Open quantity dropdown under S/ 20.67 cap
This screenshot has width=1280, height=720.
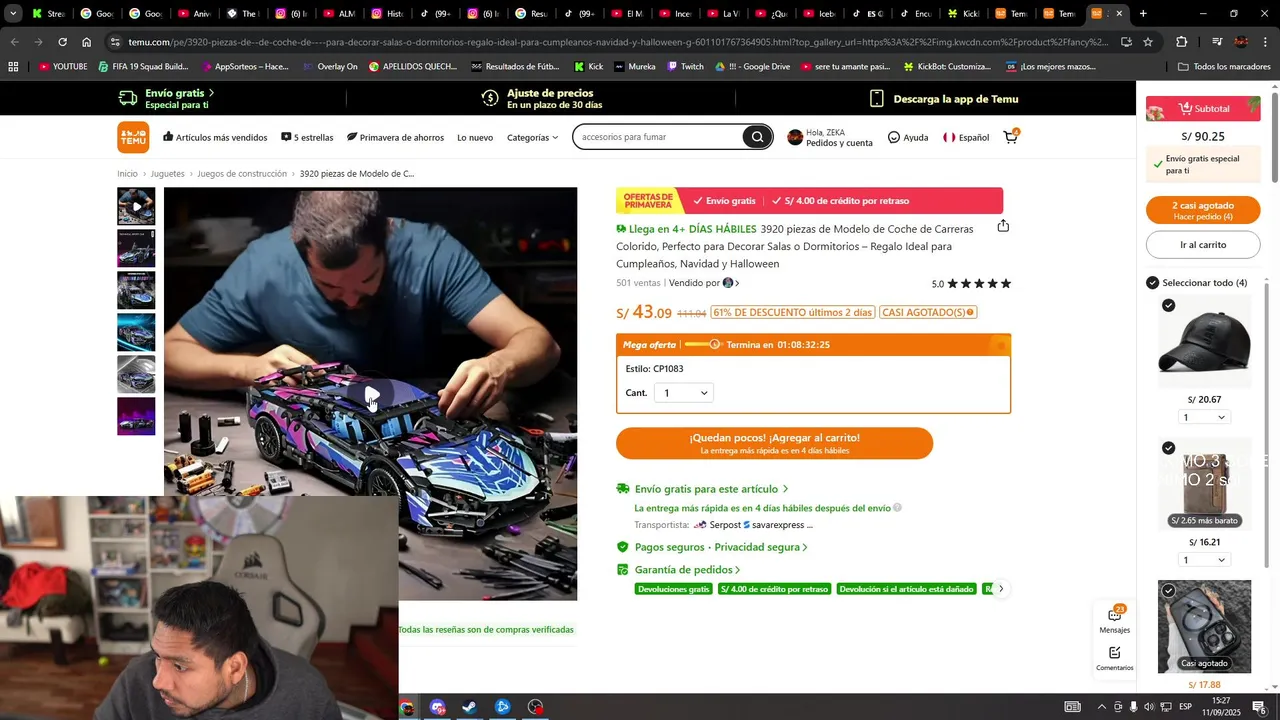click(x=1204, y=417)
